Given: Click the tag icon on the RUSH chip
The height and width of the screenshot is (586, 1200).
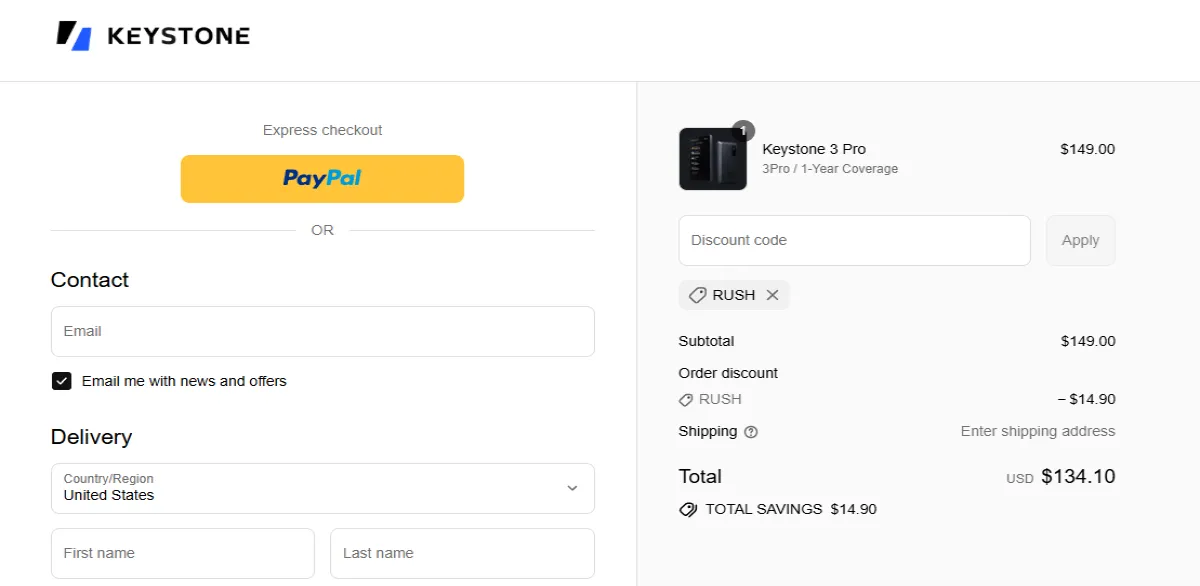Looking at the screenshot, I should 698,294.
